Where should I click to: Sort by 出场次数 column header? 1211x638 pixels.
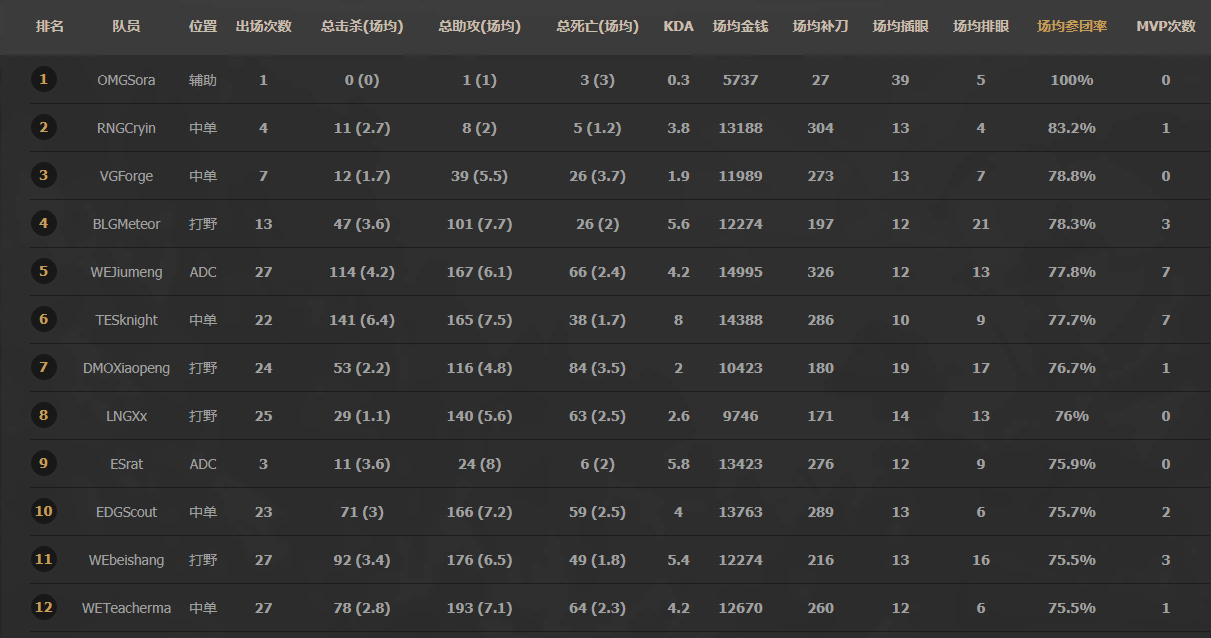[263, 27]
